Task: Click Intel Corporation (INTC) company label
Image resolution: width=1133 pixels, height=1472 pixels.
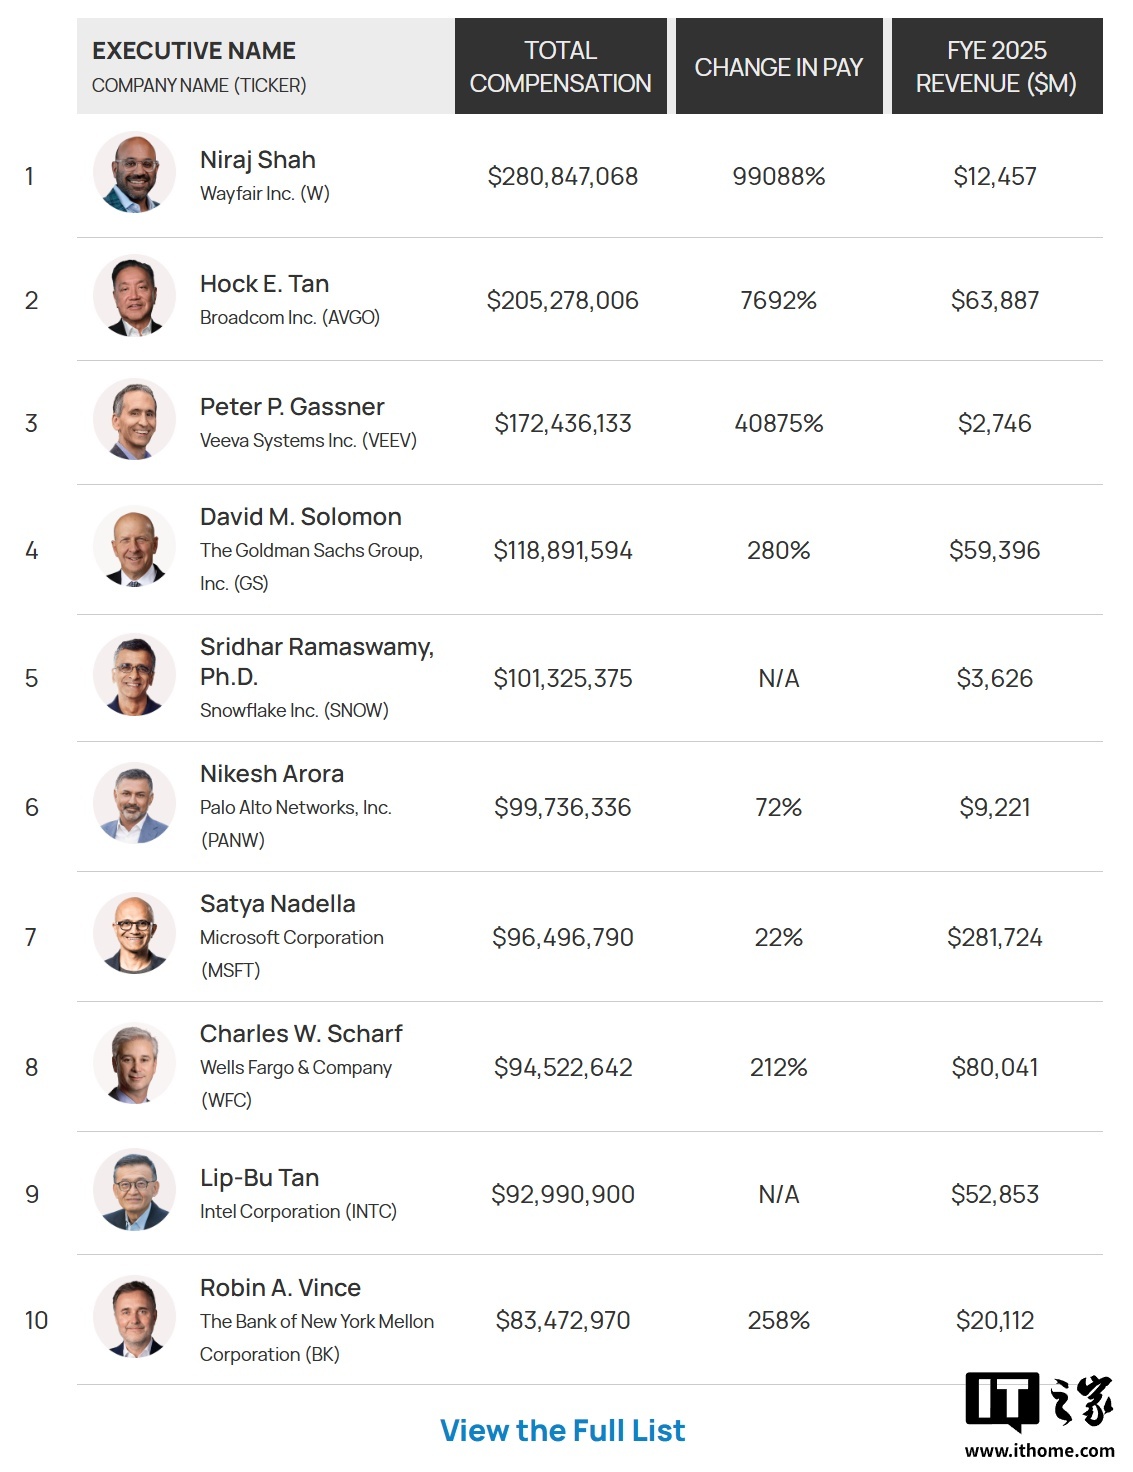Action: [x=298, y=1211]
